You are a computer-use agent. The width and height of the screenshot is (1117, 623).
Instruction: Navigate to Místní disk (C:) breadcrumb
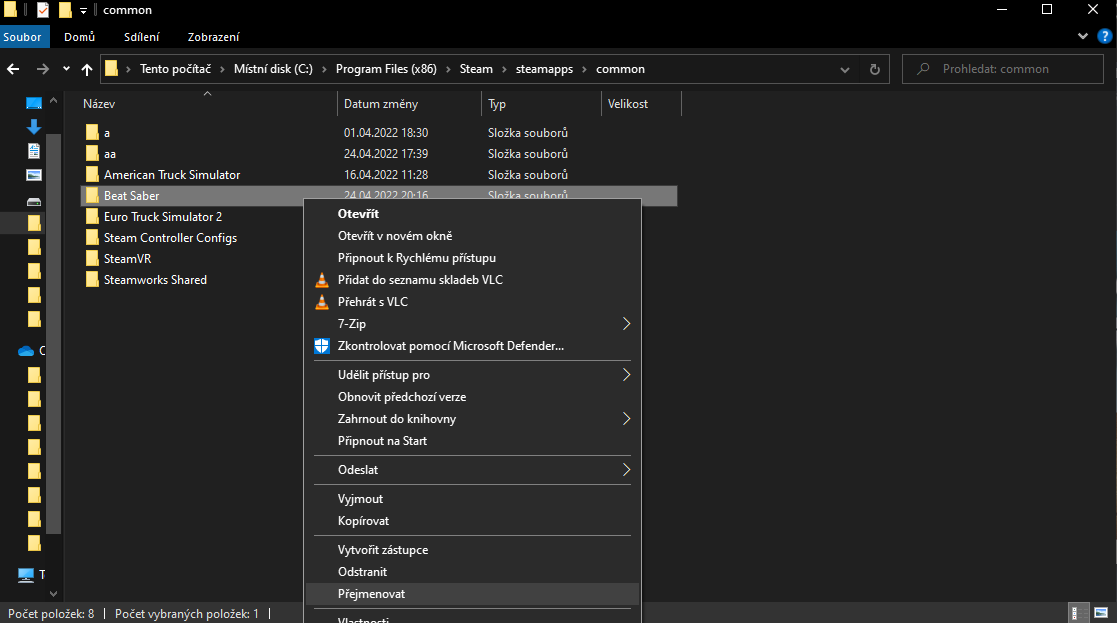[x=274, y=69]
